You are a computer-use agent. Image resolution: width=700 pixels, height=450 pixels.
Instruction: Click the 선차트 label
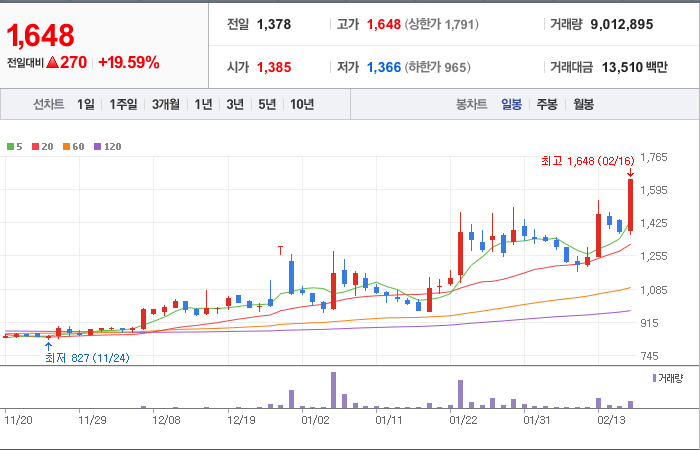point(49,104)
